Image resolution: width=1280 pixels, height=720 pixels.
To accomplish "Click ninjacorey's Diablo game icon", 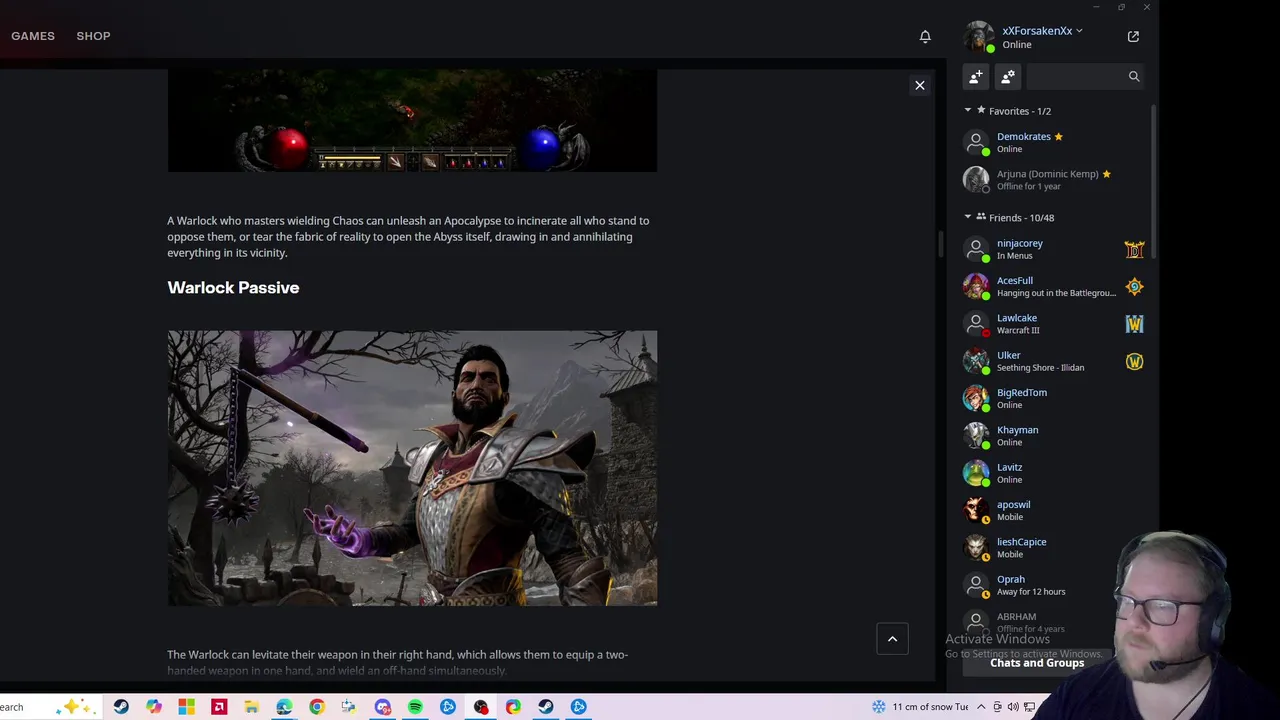I will click(x=1134, y=249).
